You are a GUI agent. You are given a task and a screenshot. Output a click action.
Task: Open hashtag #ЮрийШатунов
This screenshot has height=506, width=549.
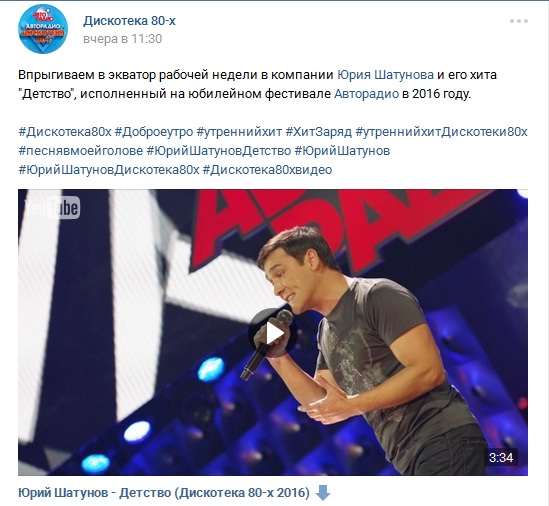pos(342,151)
